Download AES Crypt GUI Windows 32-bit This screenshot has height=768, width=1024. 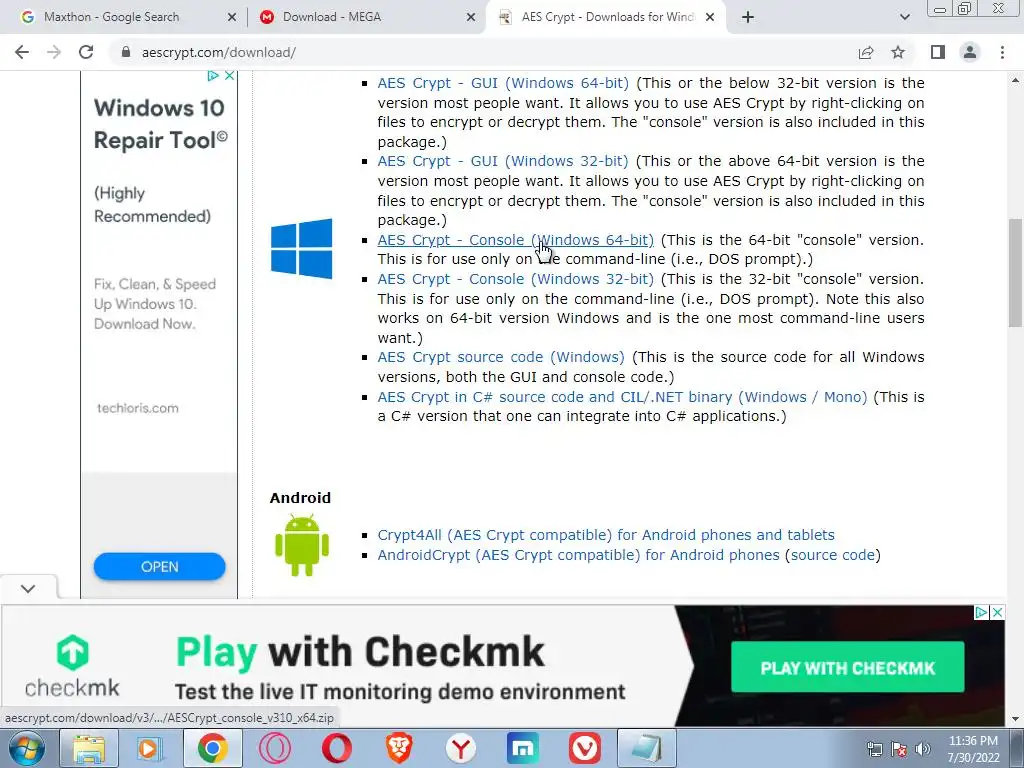[x=503, y=161]
